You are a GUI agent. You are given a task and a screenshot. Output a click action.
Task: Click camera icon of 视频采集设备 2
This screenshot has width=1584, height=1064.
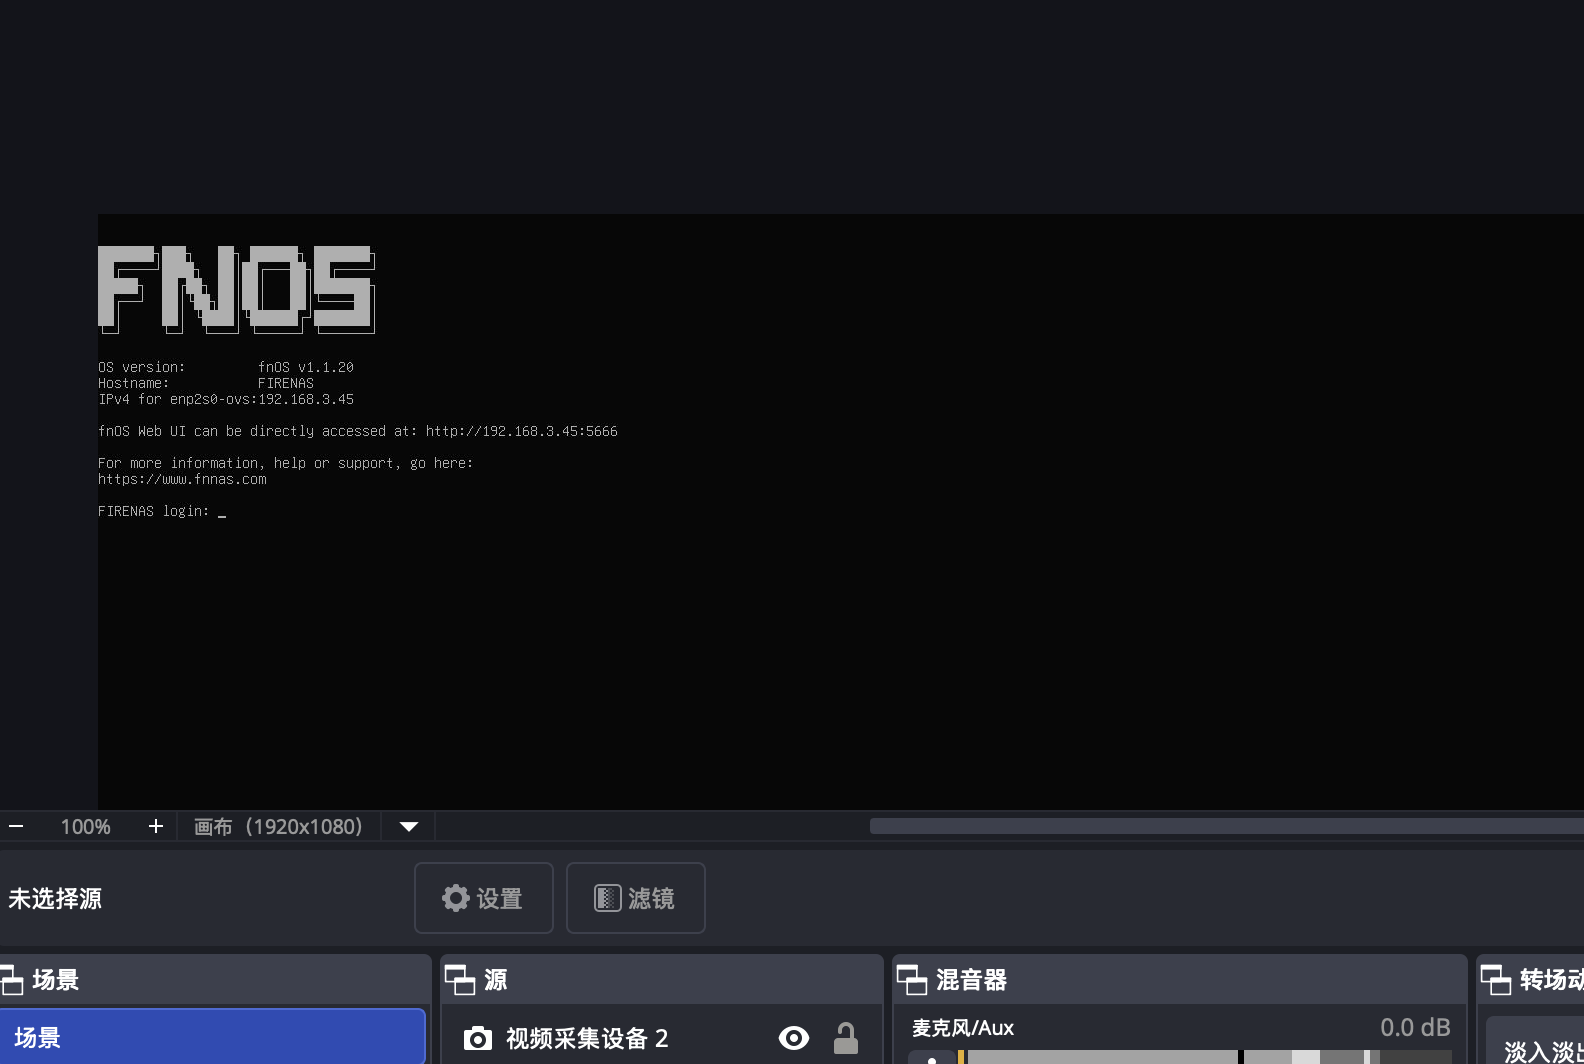[478, 1039]
